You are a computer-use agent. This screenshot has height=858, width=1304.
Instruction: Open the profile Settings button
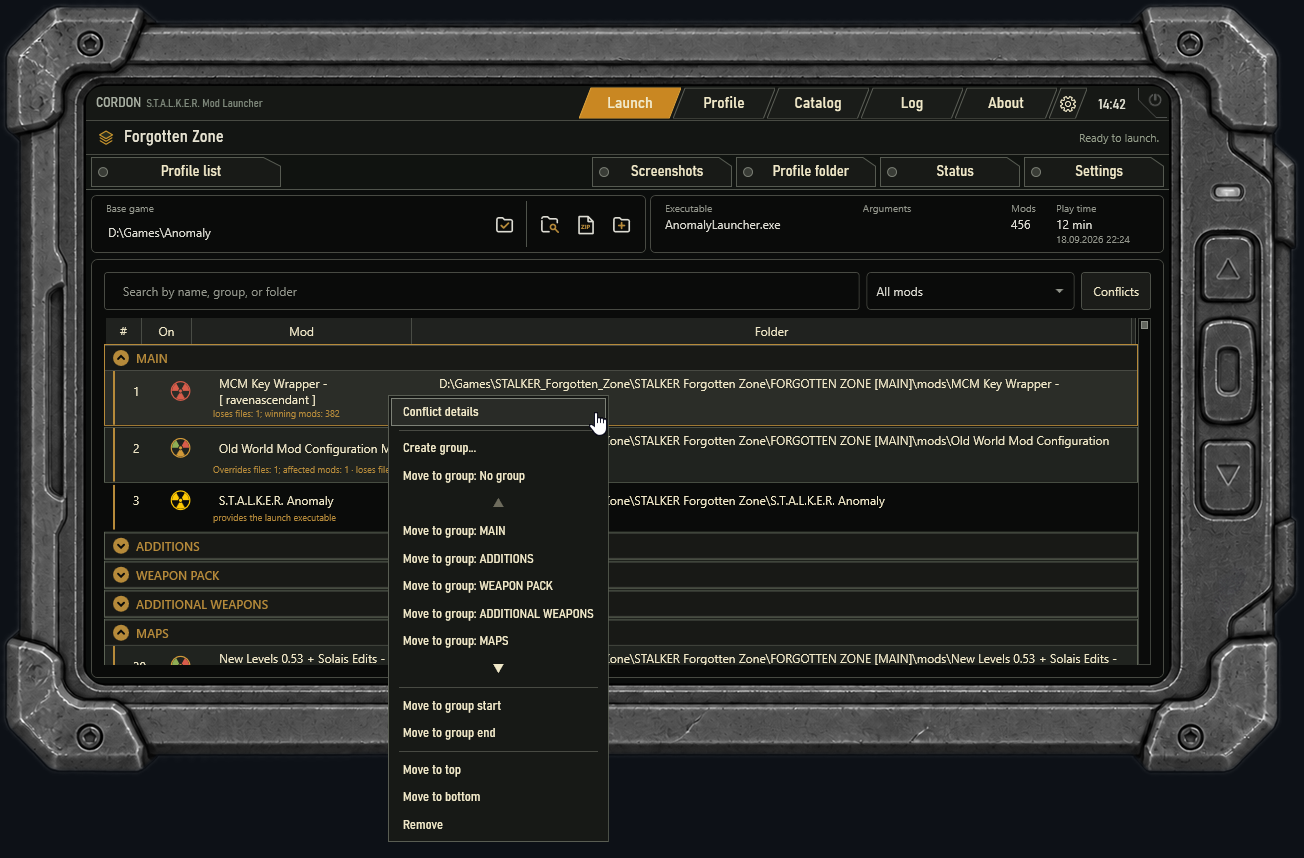[1094, 172]
